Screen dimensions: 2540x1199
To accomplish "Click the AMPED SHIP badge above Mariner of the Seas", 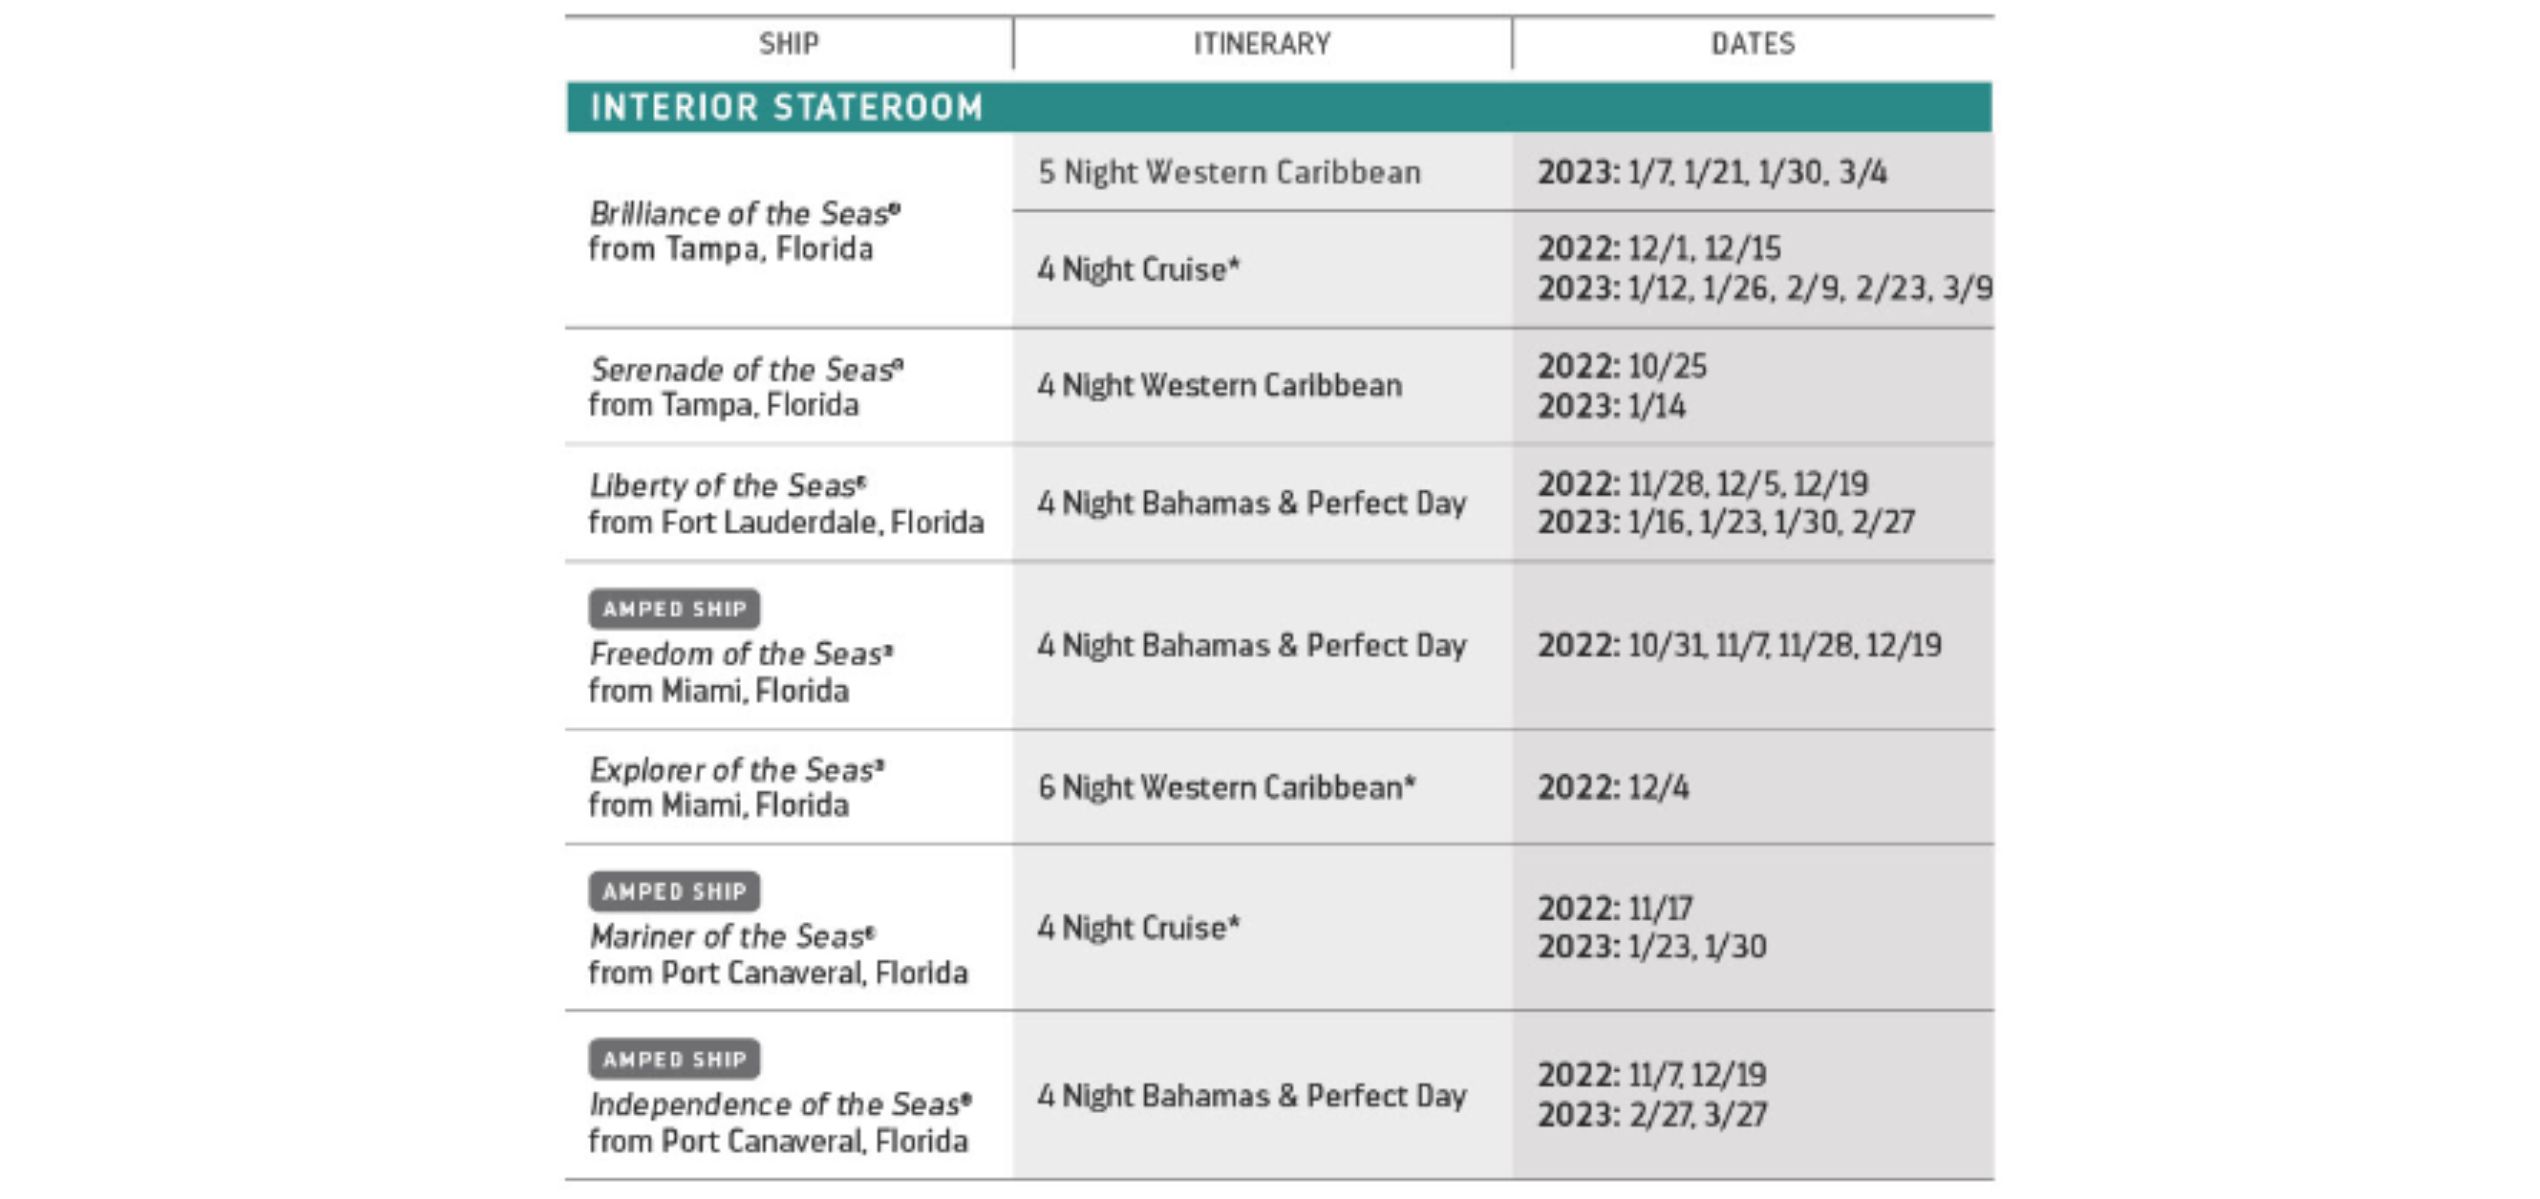I will pyautogui.click(x=674, y=891).
